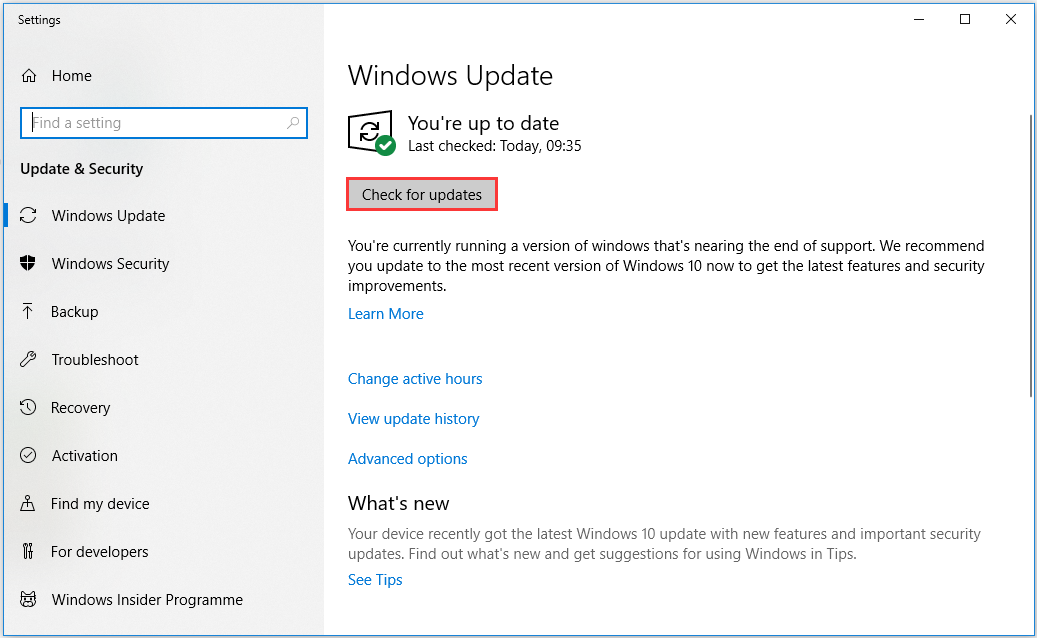
Task: Open the Backup settings section
Action: click(x=75, y=311)
